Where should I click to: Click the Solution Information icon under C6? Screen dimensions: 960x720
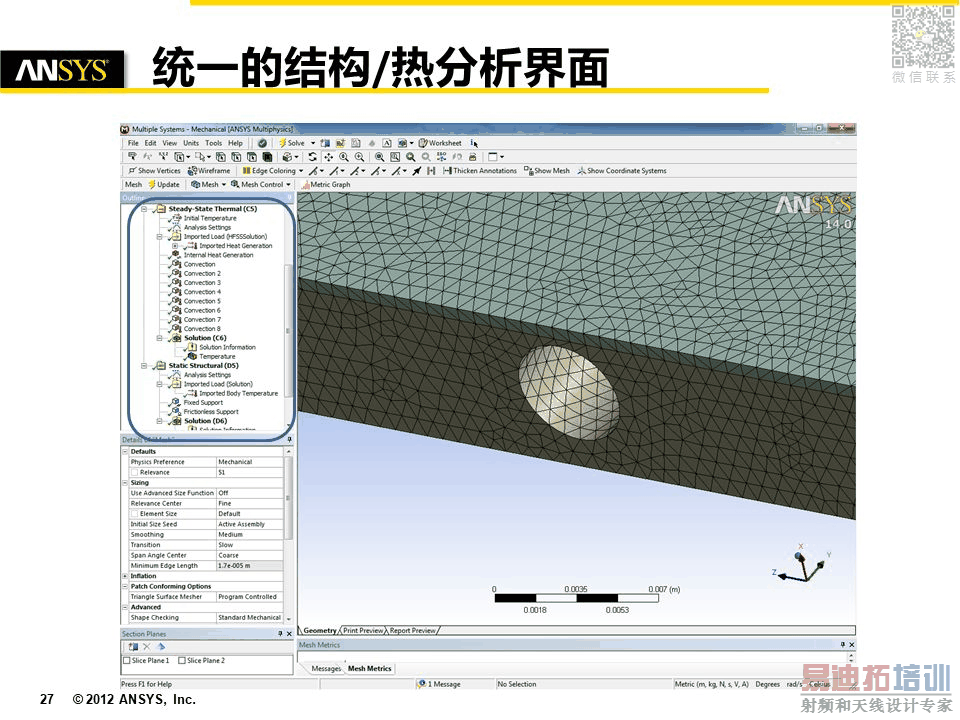pyautogui.click(x=191, y=347)
